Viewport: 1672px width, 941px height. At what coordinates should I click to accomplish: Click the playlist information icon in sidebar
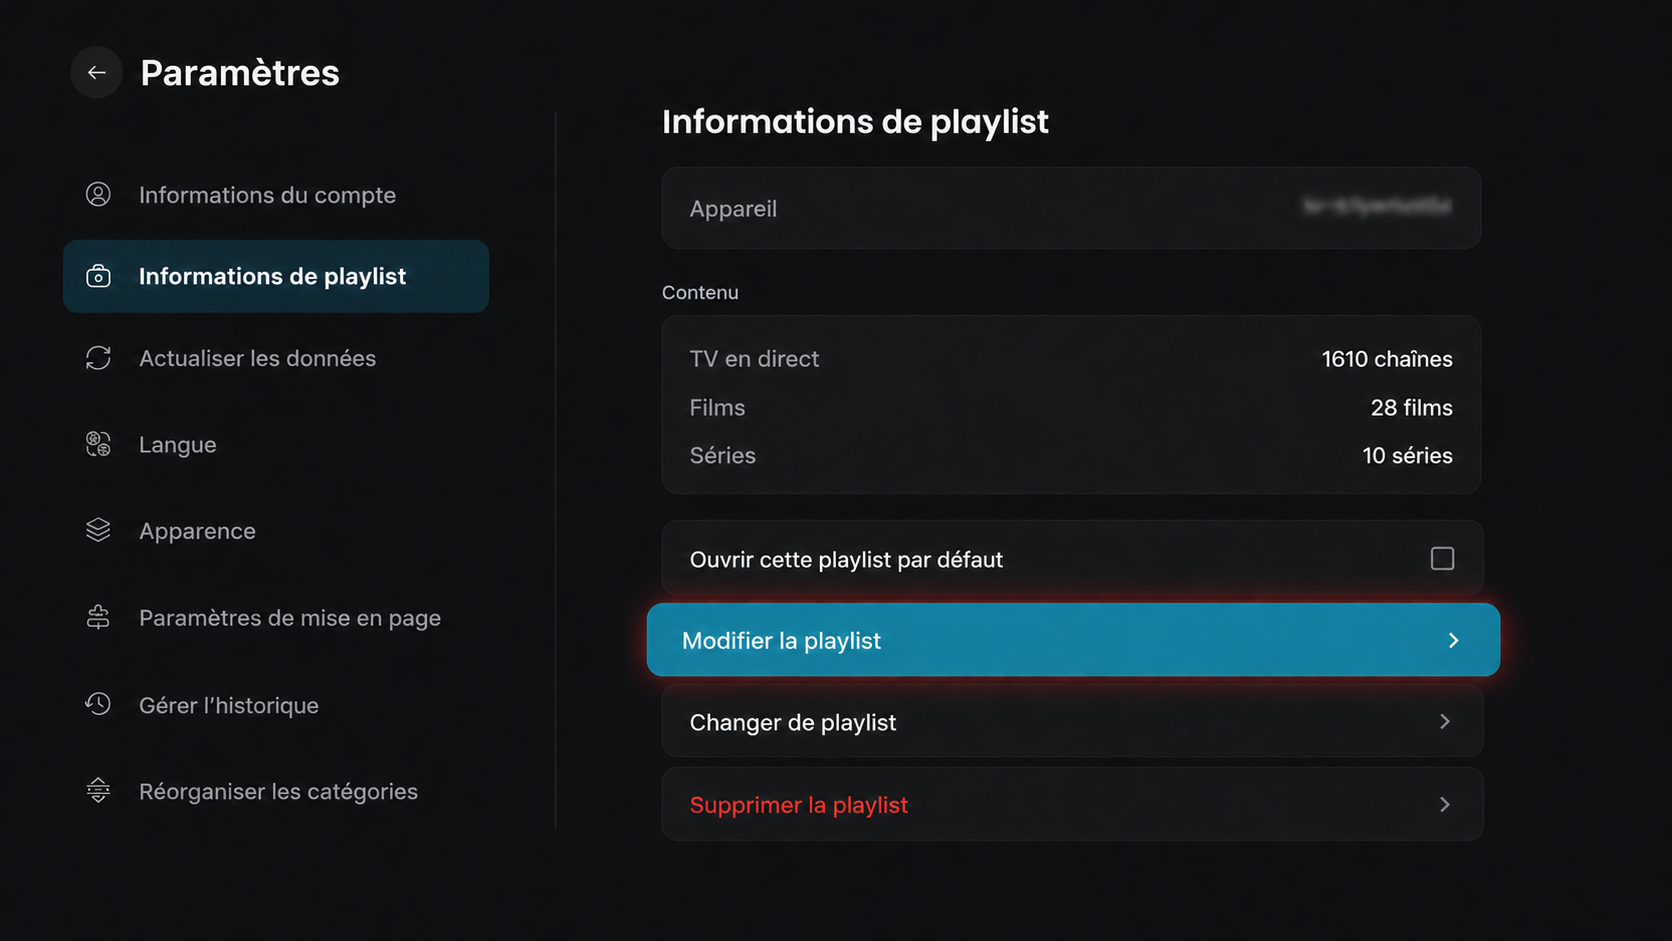(x=98, y=276)
